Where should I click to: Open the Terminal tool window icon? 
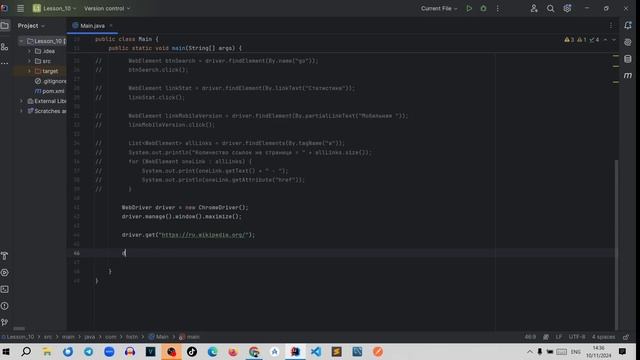[4, 289]
